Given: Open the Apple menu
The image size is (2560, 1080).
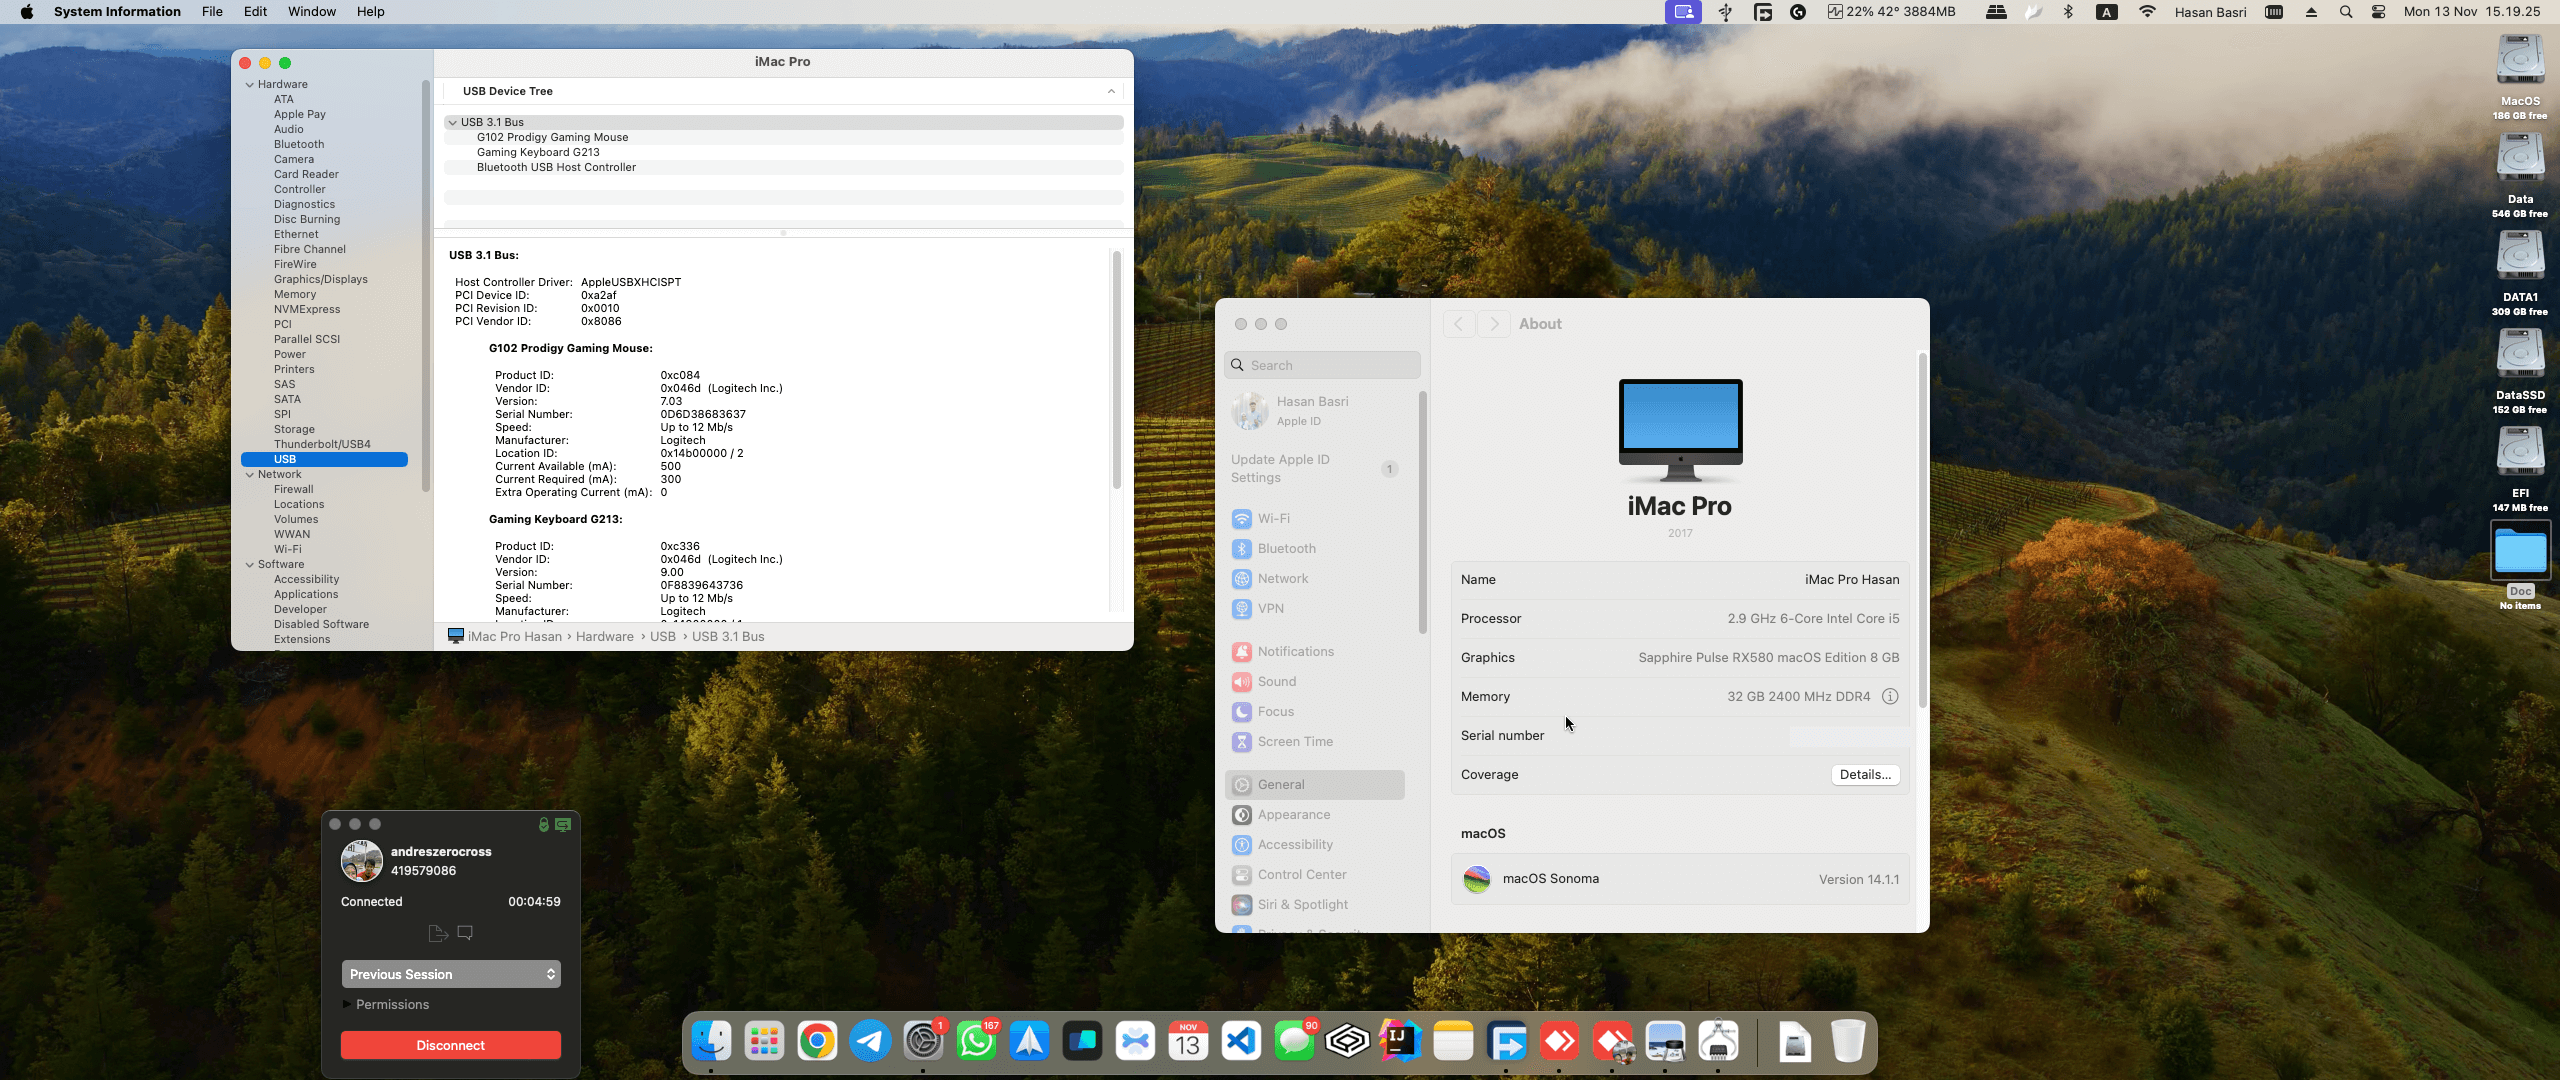Looking at the screenshot, I should pyautogui.click(x=27, y=12).
